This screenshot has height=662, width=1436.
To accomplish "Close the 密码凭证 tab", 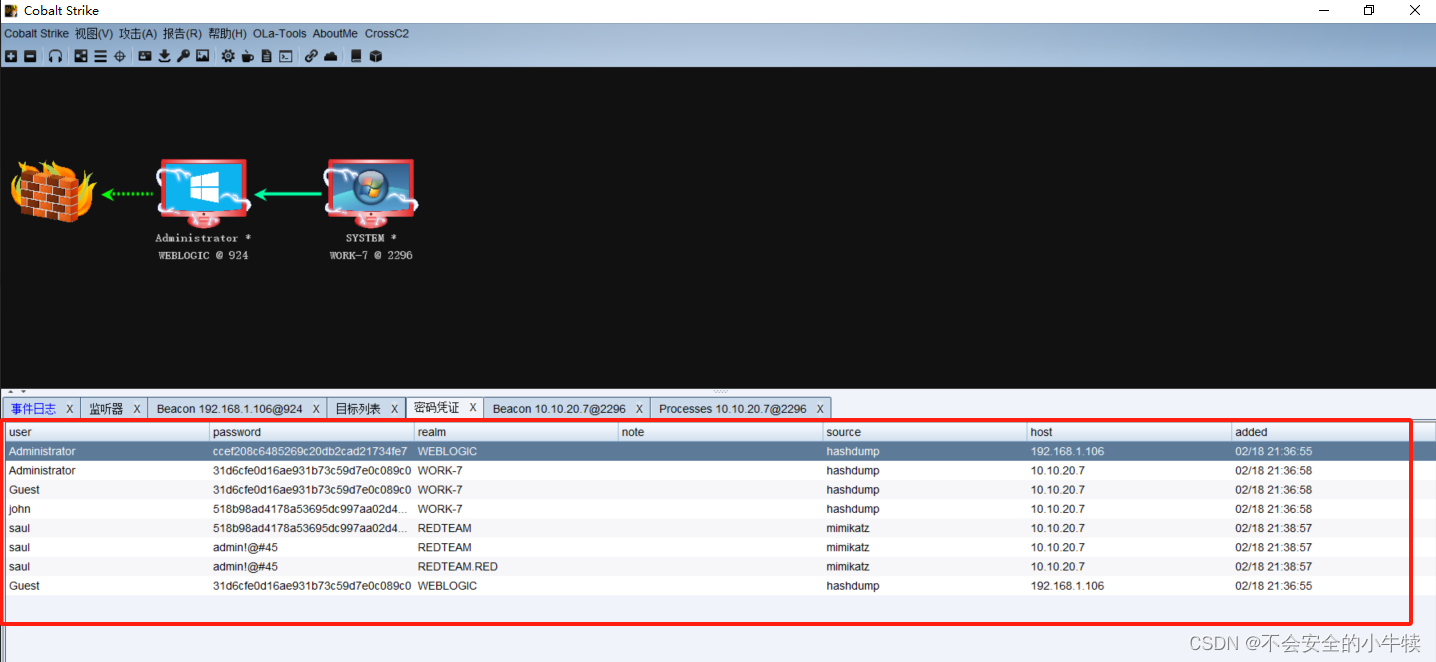I will click(473, 409).
